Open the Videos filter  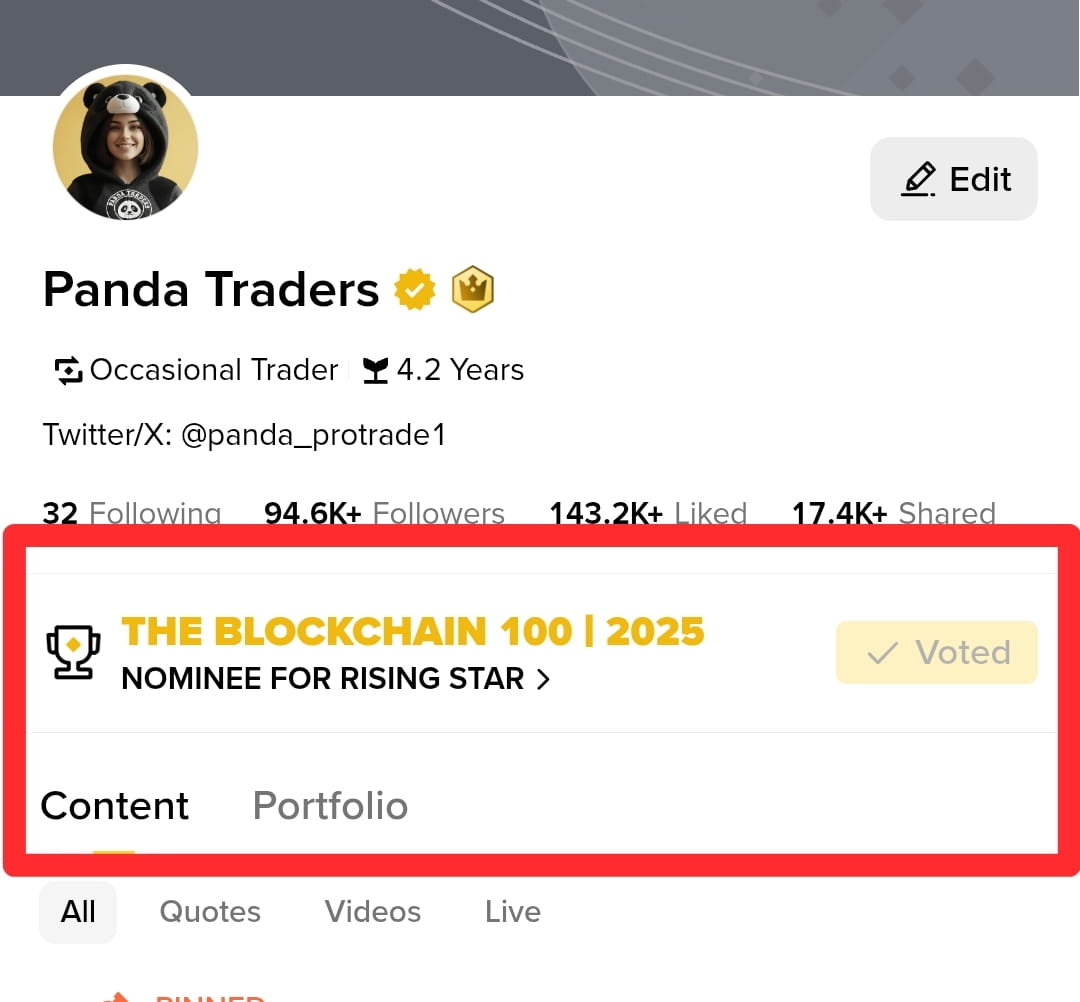point(373,912)
